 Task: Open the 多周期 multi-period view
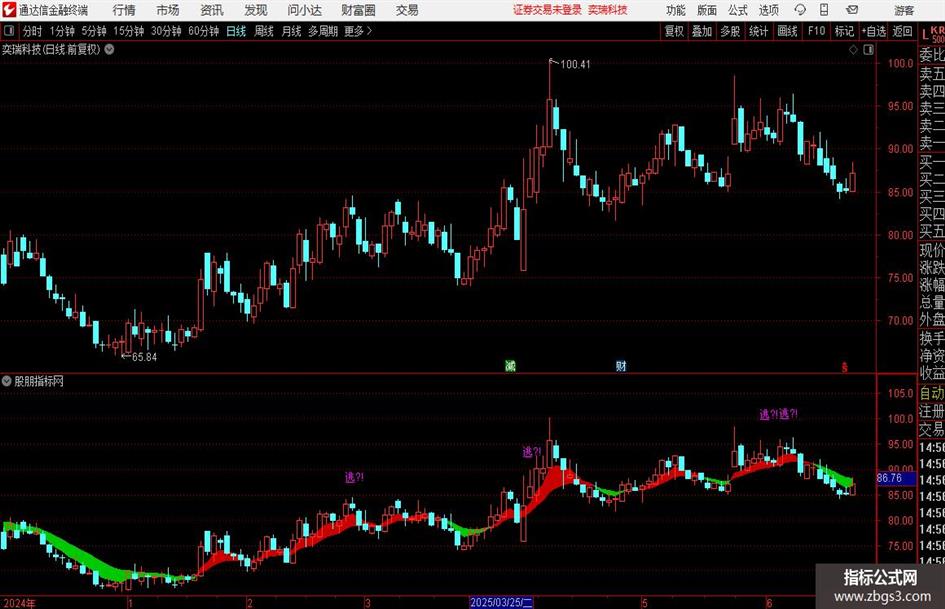pos(323,31)
